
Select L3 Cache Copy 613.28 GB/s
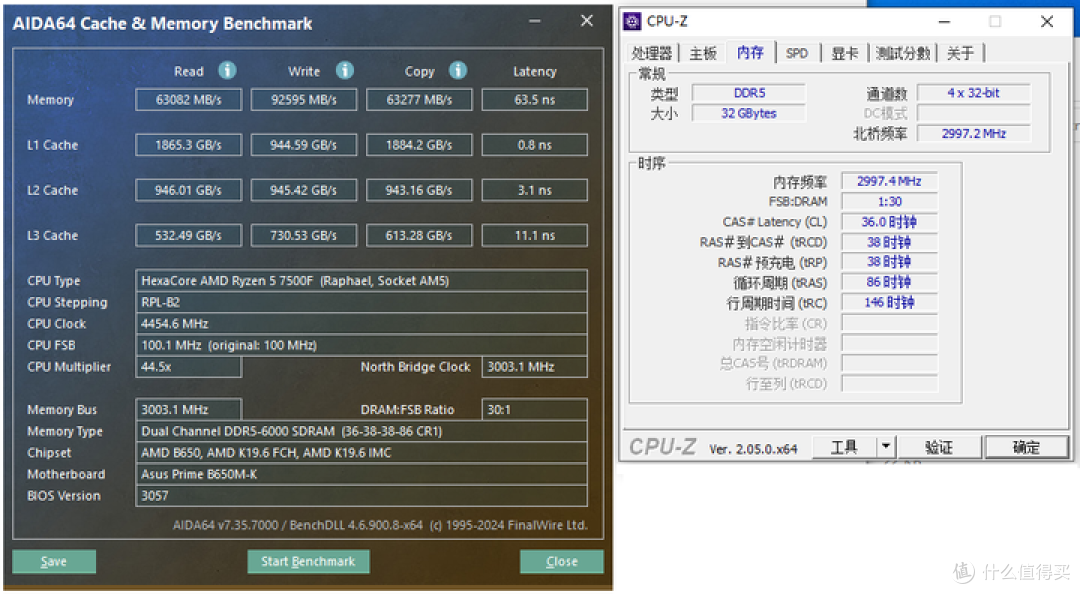(x=419, y=236)
